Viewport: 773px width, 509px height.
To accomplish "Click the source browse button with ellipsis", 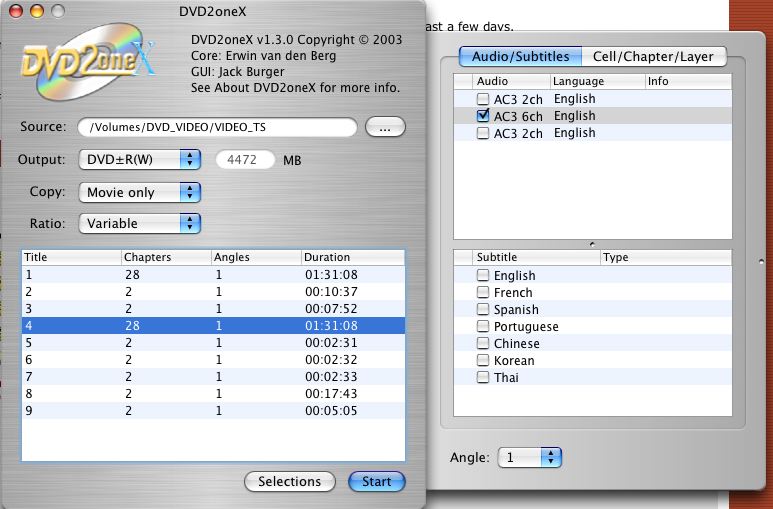I will (x=385, y=127).
